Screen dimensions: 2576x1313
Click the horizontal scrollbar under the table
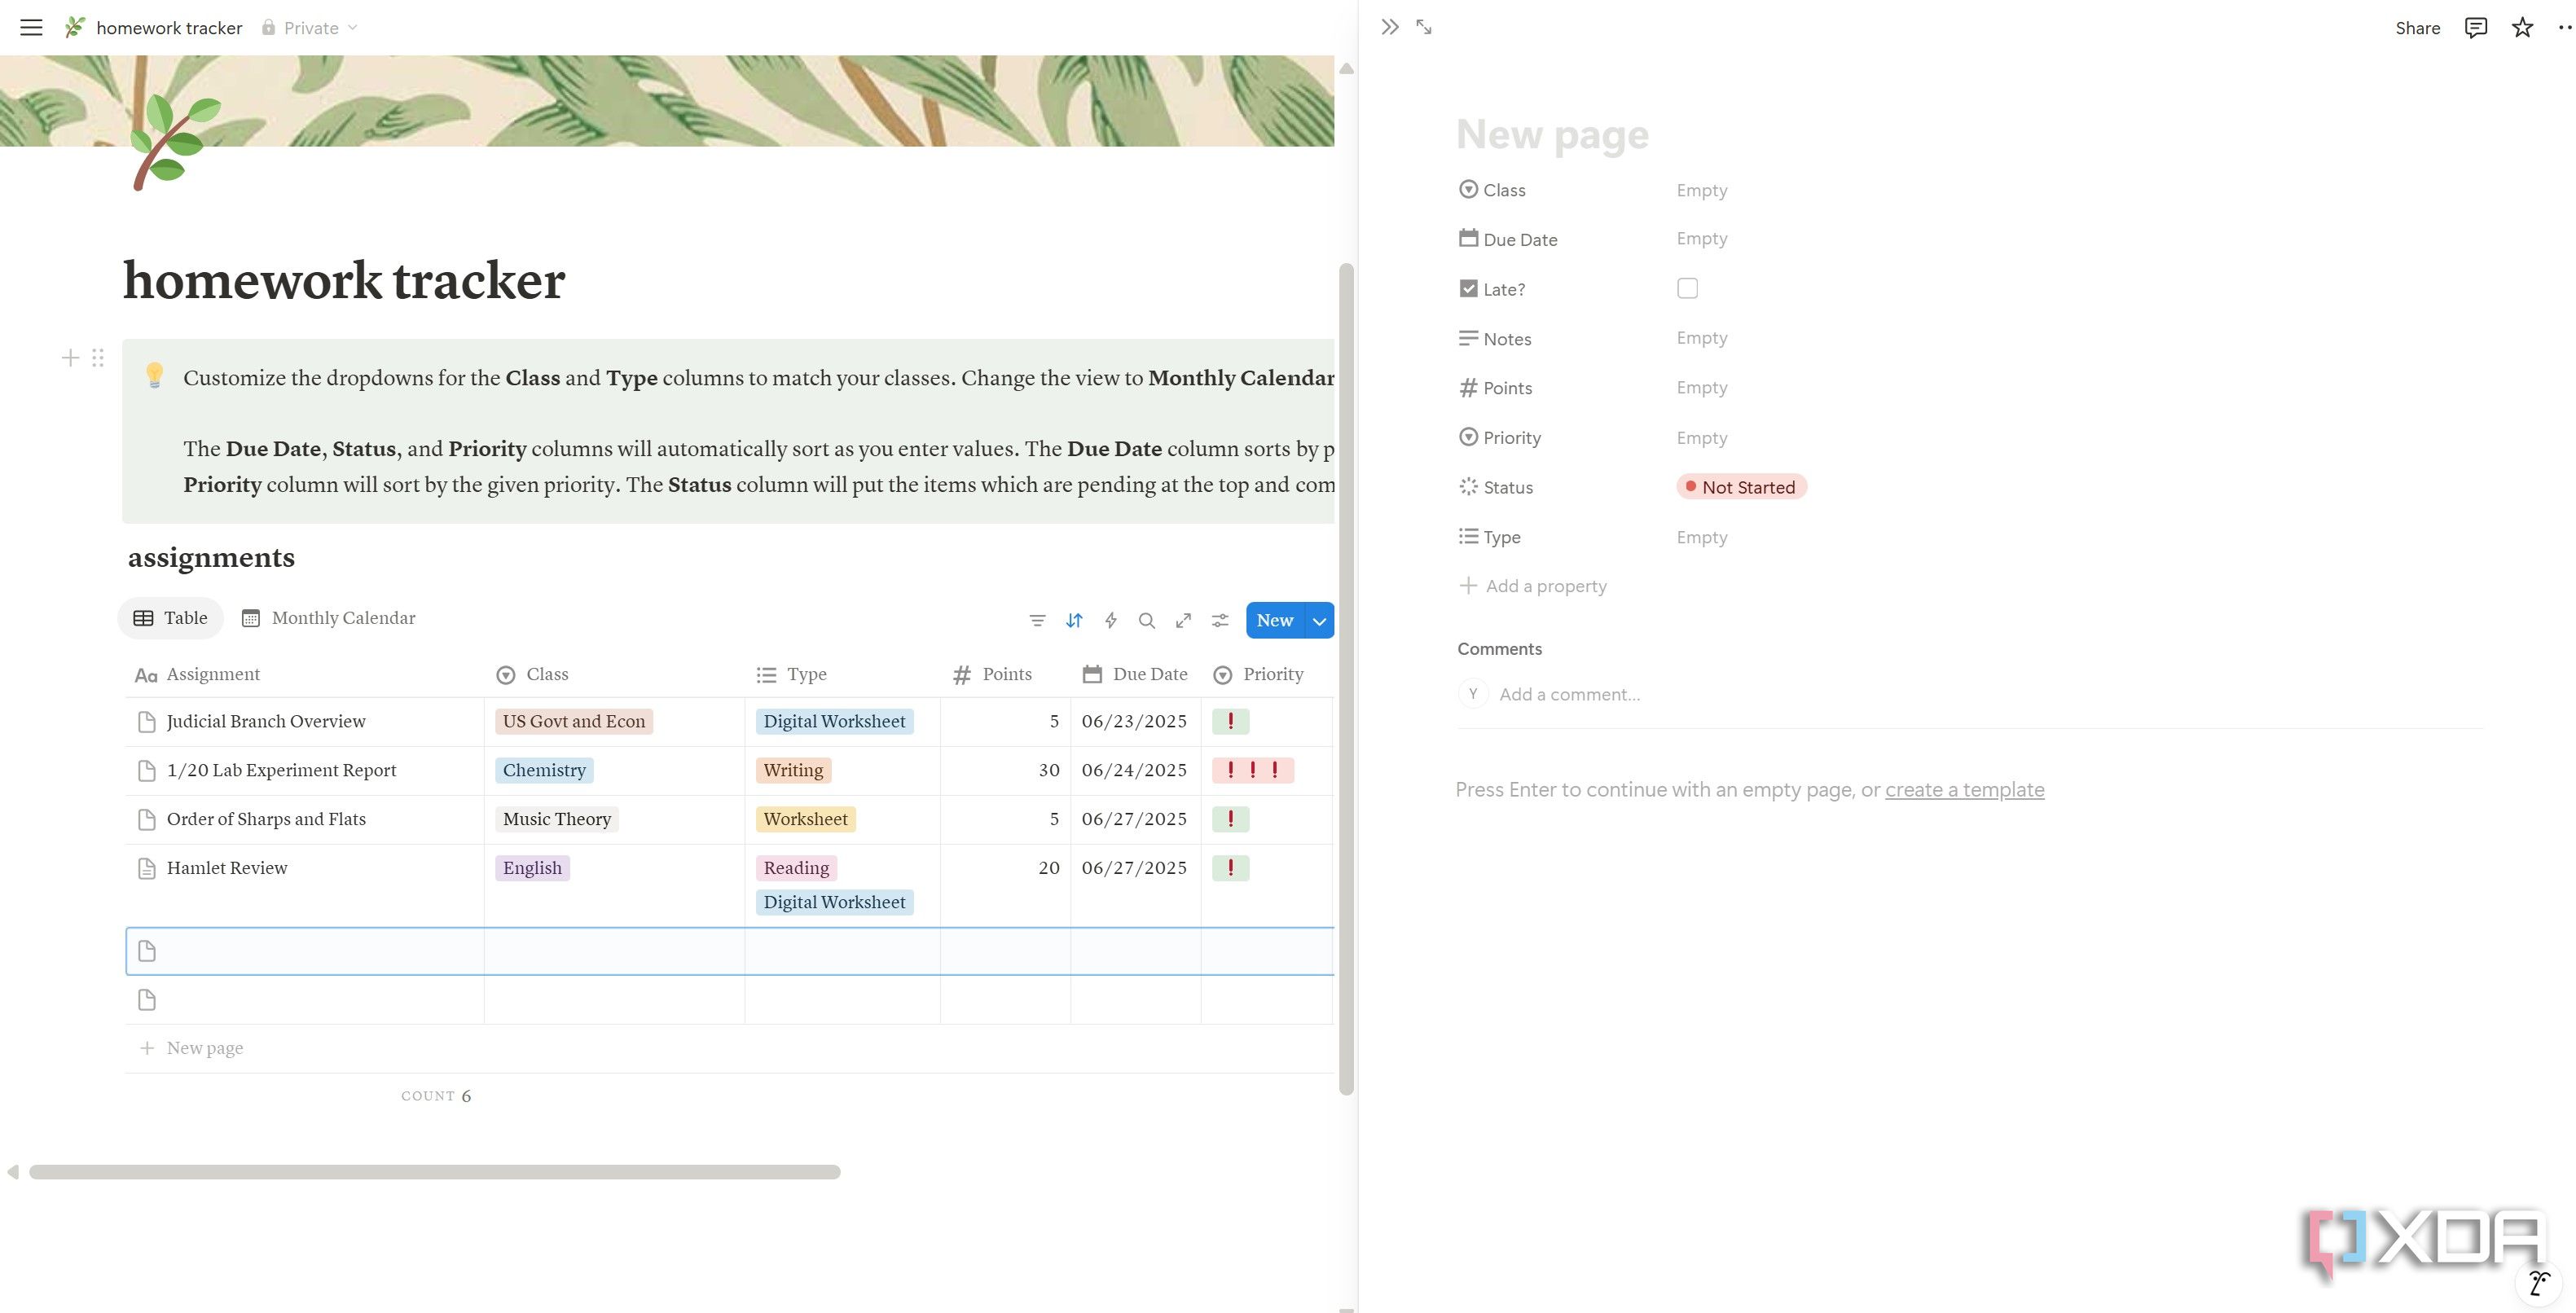(x=434, y=1172)
